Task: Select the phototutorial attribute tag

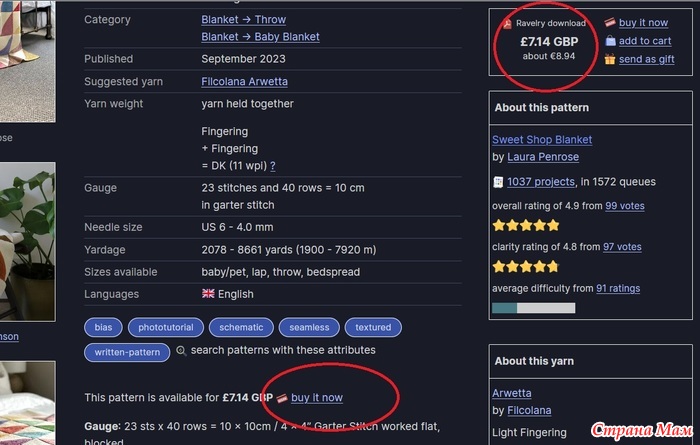Action: pos(166,327)
